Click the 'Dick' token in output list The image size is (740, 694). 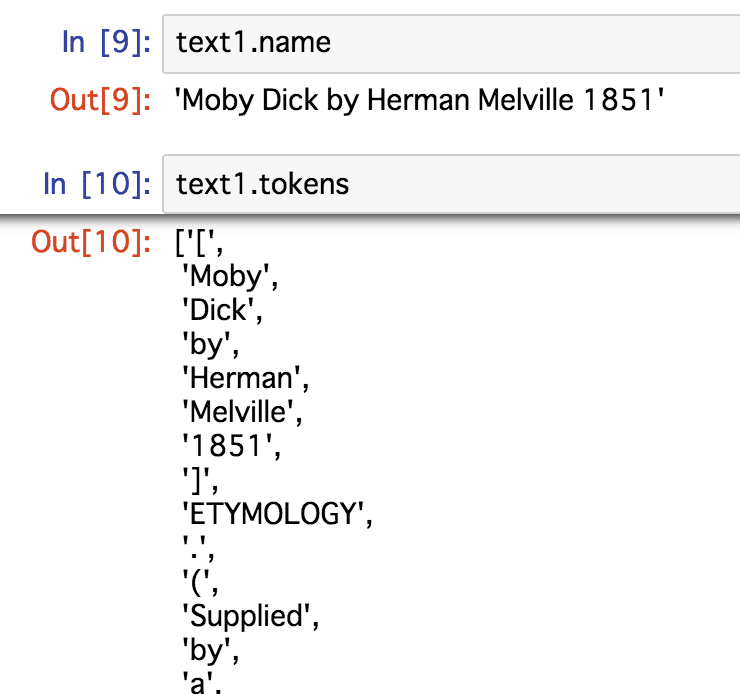tap(222, 310)
